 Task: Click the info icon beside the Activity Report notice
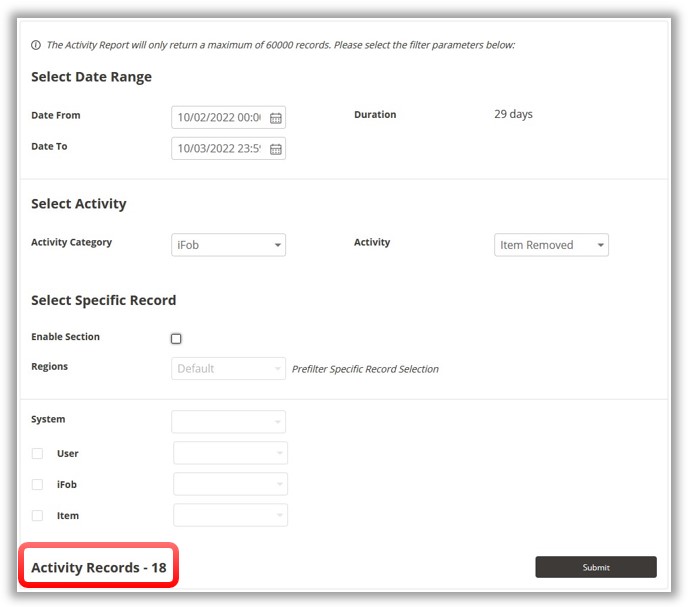click(x=36, y=45)
